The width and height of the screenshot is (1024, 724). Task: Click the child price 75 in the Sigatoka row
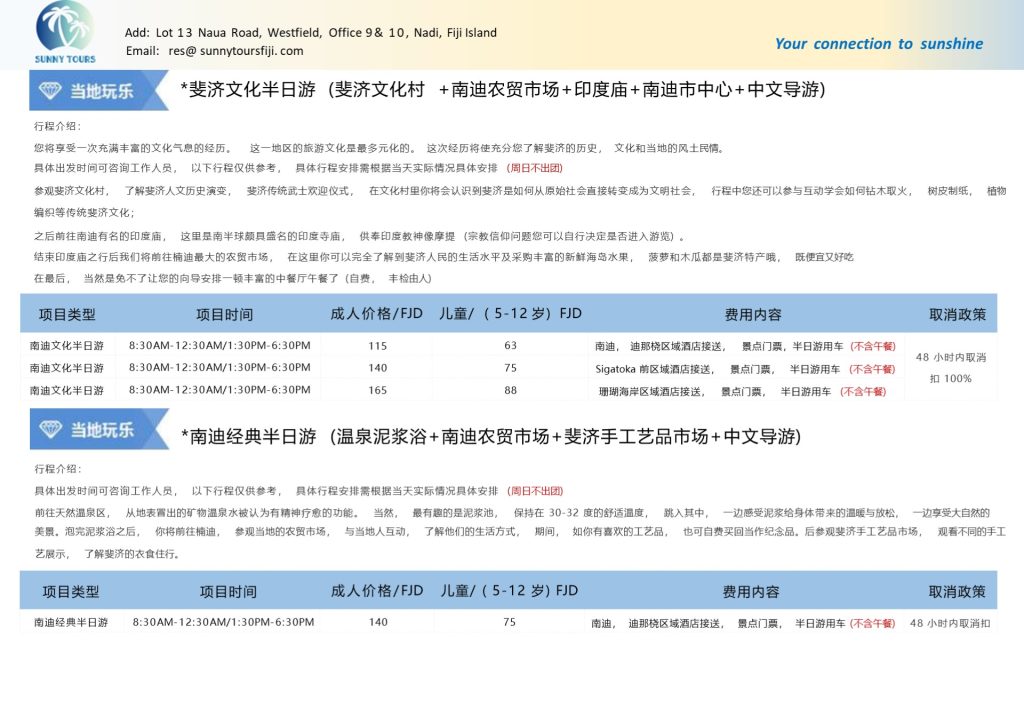(511, 368)
